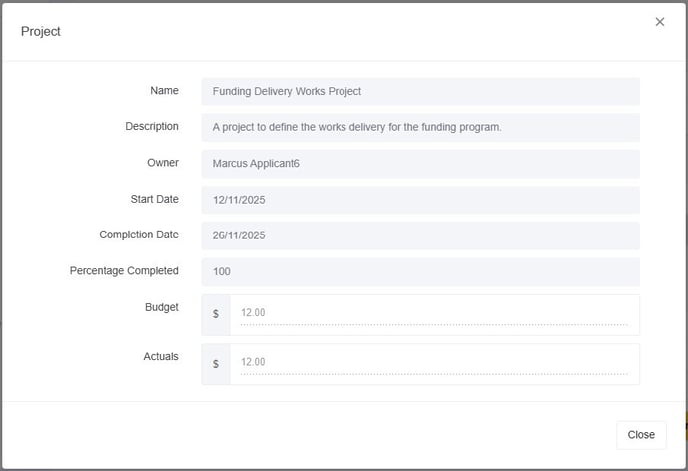This screenshot has width=688, height=471.
Task: Click the Budget label text
Action: pos(161,308)
